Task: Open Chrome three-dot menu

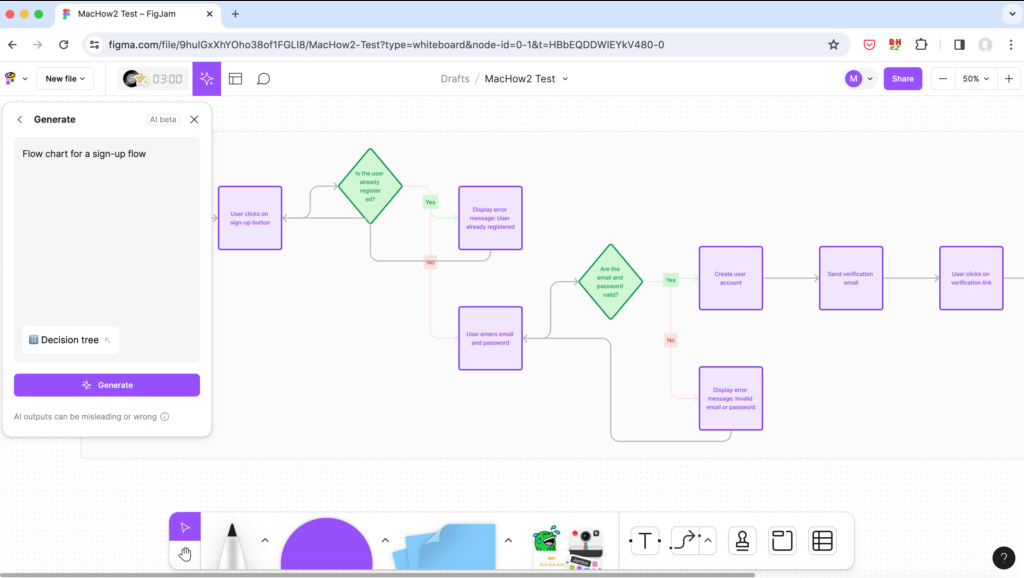Action: coord(1011,44)
